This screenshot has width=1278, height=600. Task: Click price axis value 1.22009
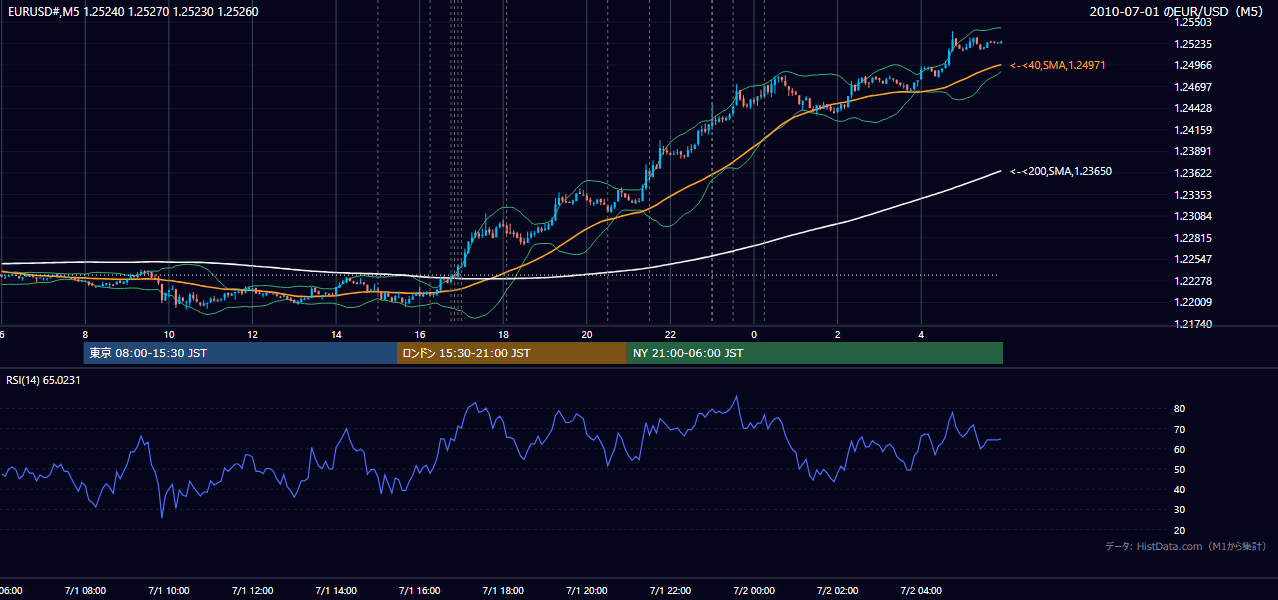(1193, 302)
